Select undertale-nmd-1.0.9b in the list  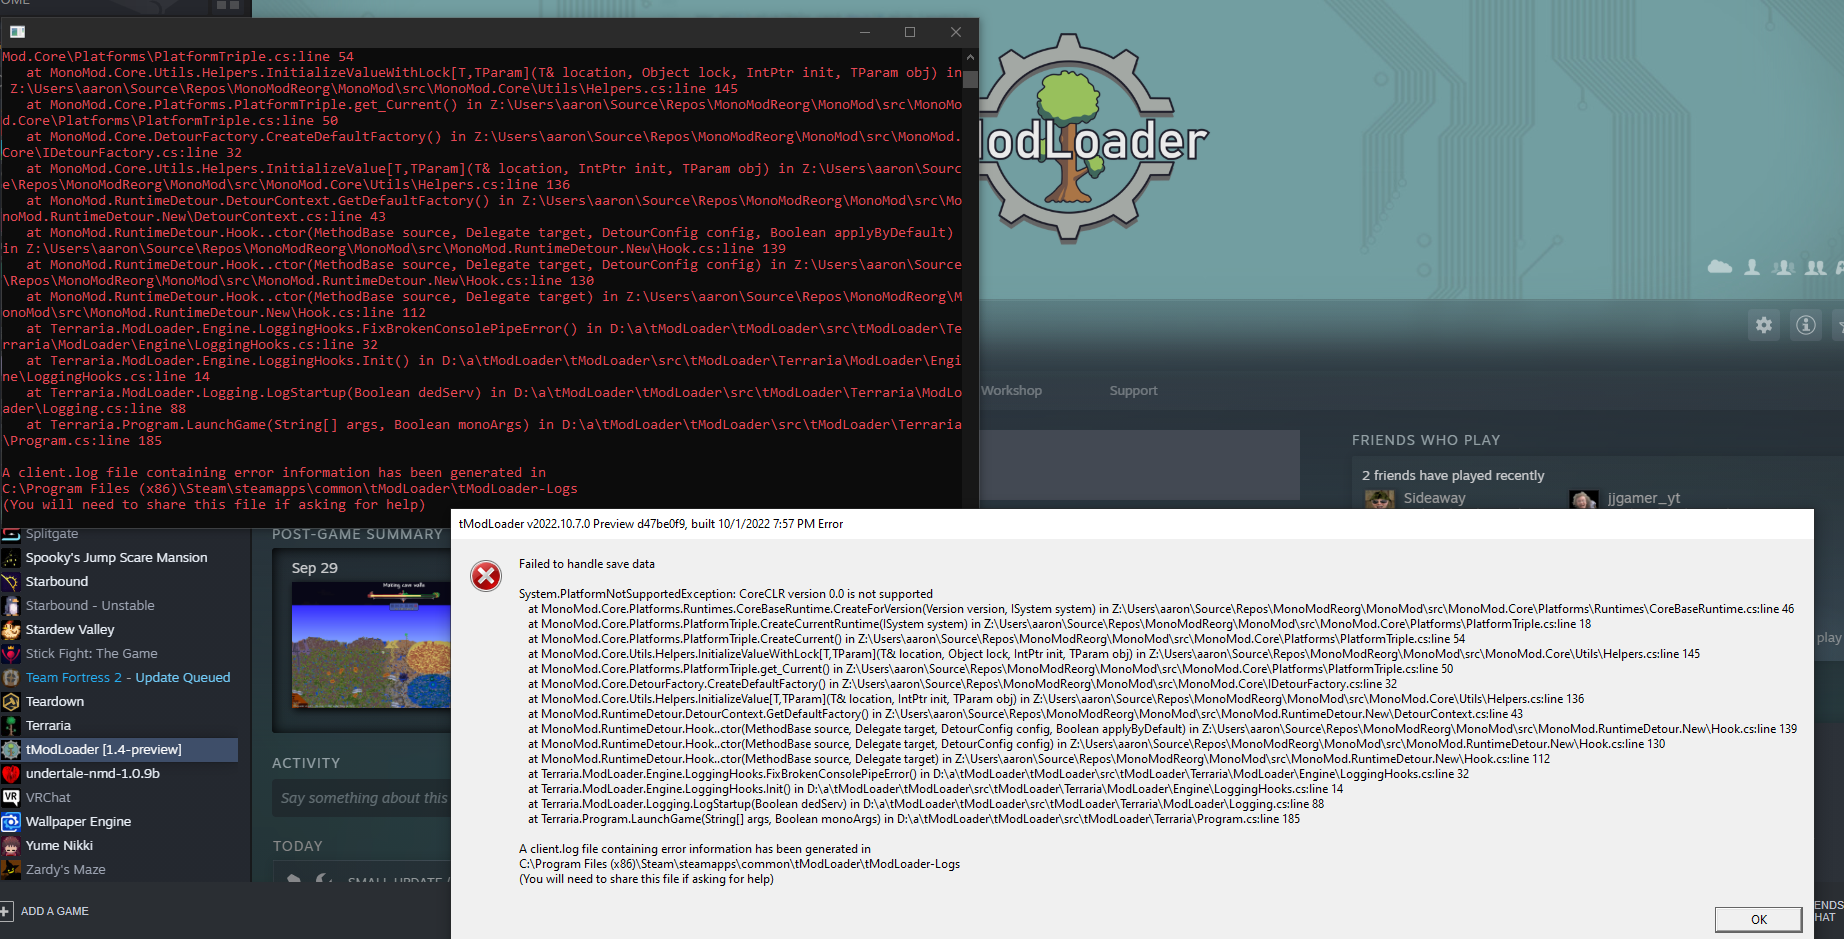coord(93,774)
